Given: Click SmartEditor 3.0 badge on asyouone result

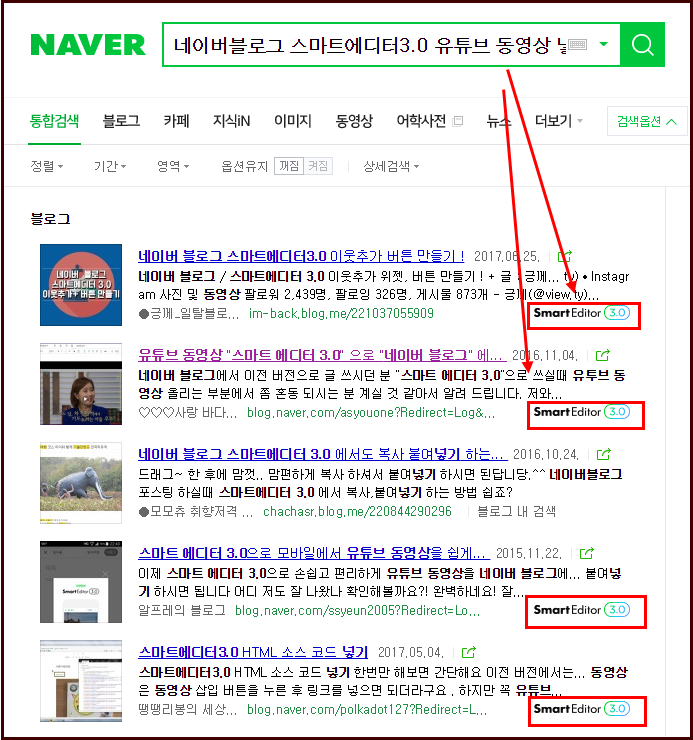Looking at the screenshot, I should (x=582, y=412).
